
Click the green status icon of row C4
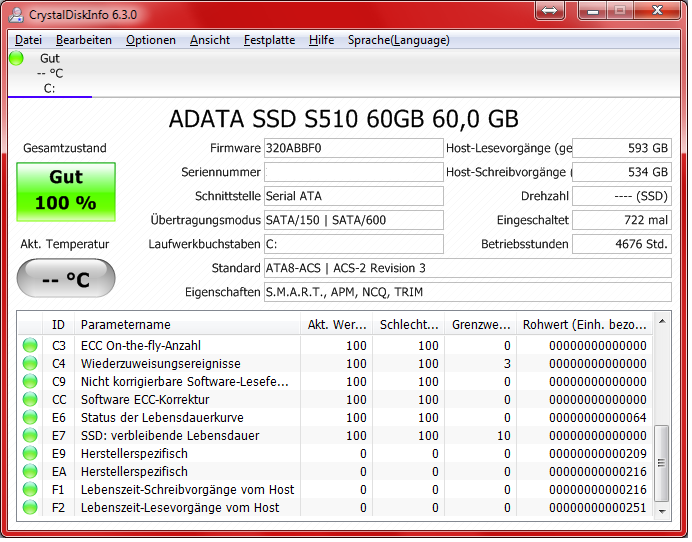[x=30, y=363]
